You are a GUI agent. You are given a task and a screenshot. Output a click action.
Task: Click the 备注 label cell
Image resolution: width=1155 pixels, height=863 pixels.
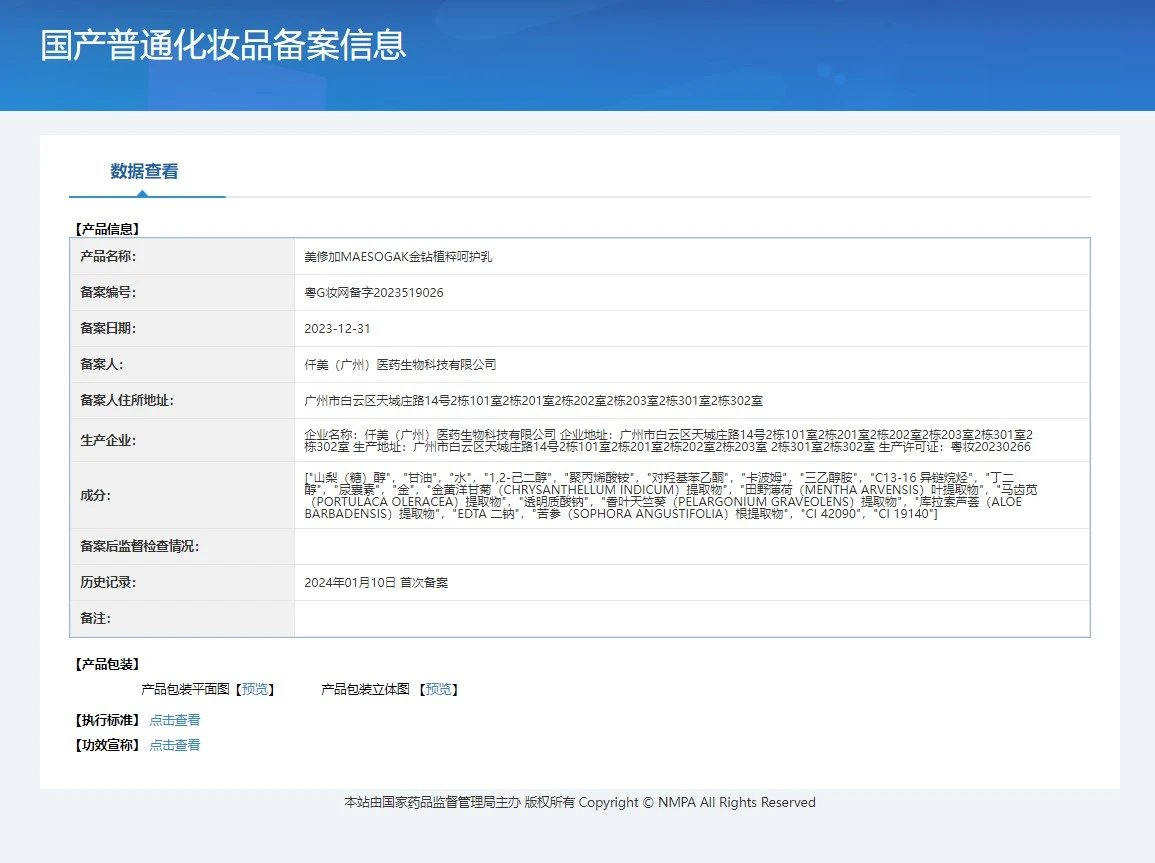[182, 619]
